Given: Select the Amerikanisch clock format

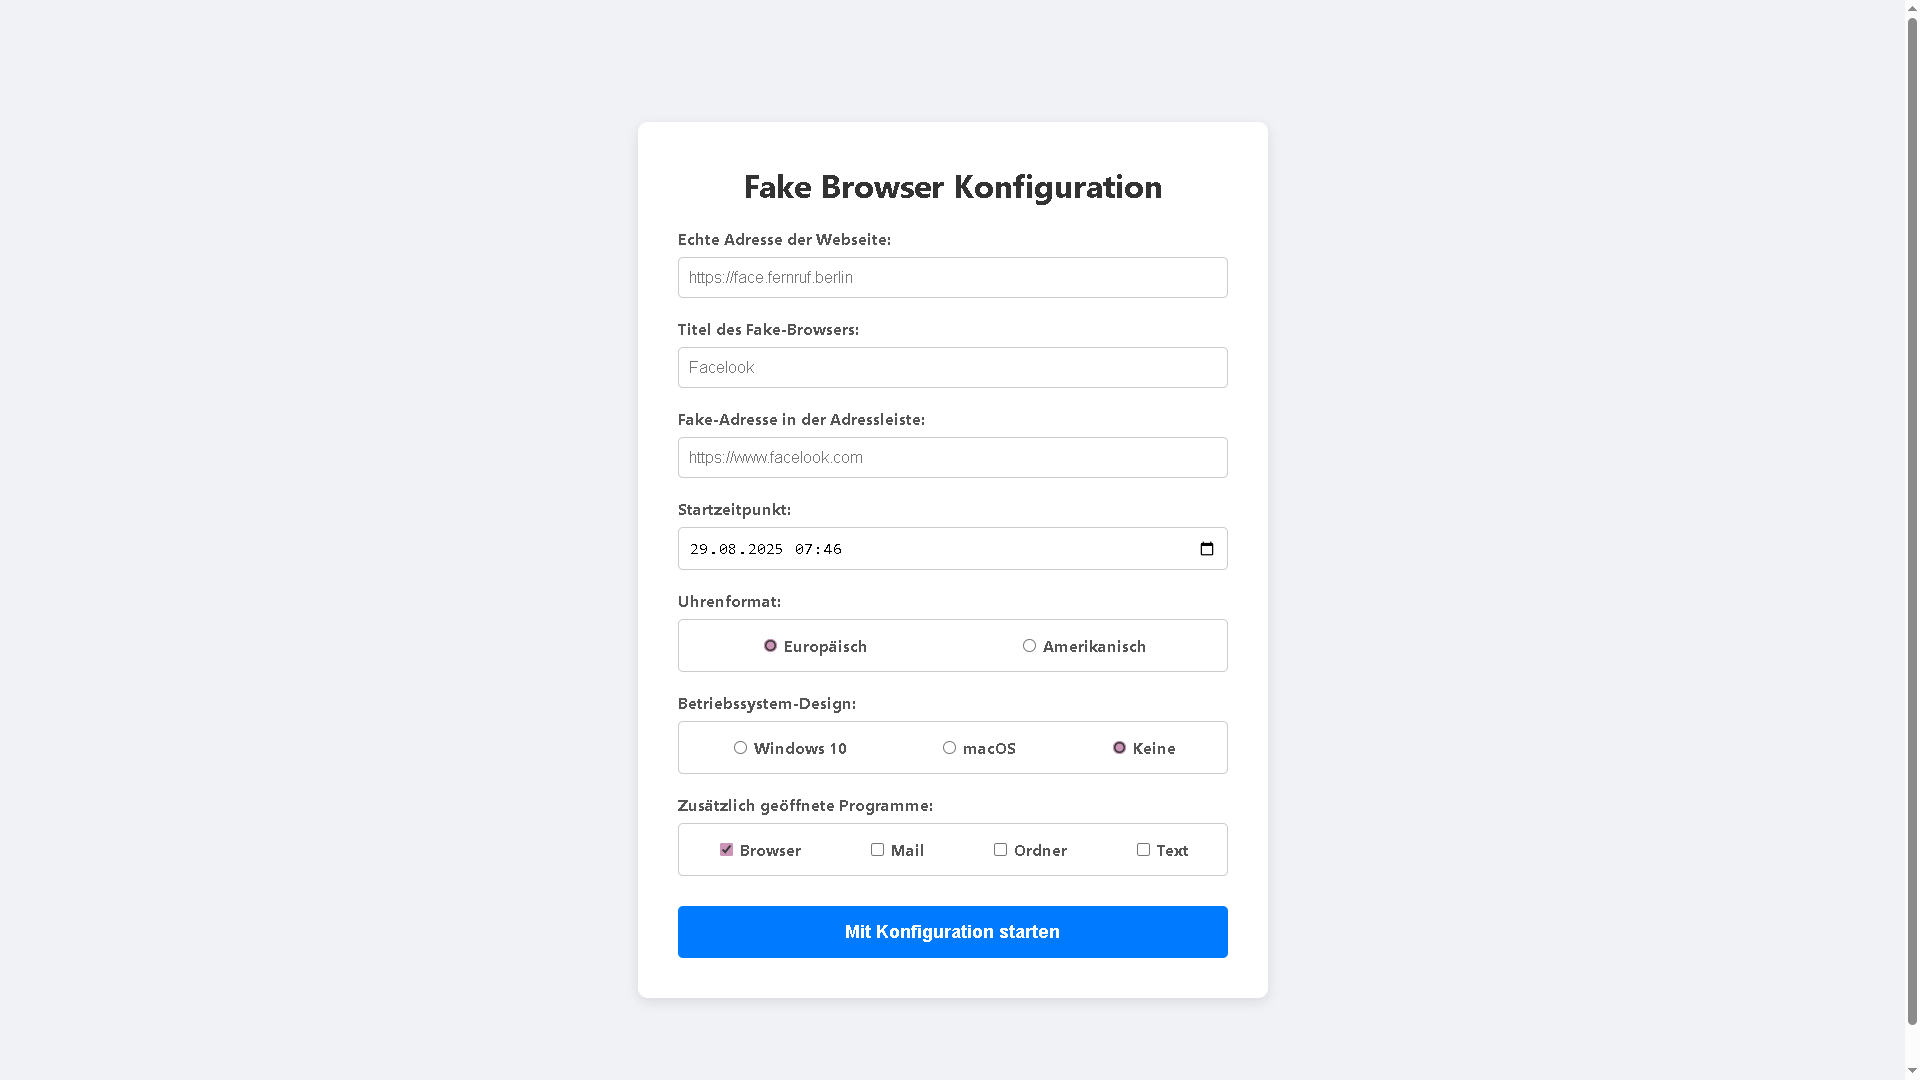Looking at the screenshot, I should point(1029,645).
